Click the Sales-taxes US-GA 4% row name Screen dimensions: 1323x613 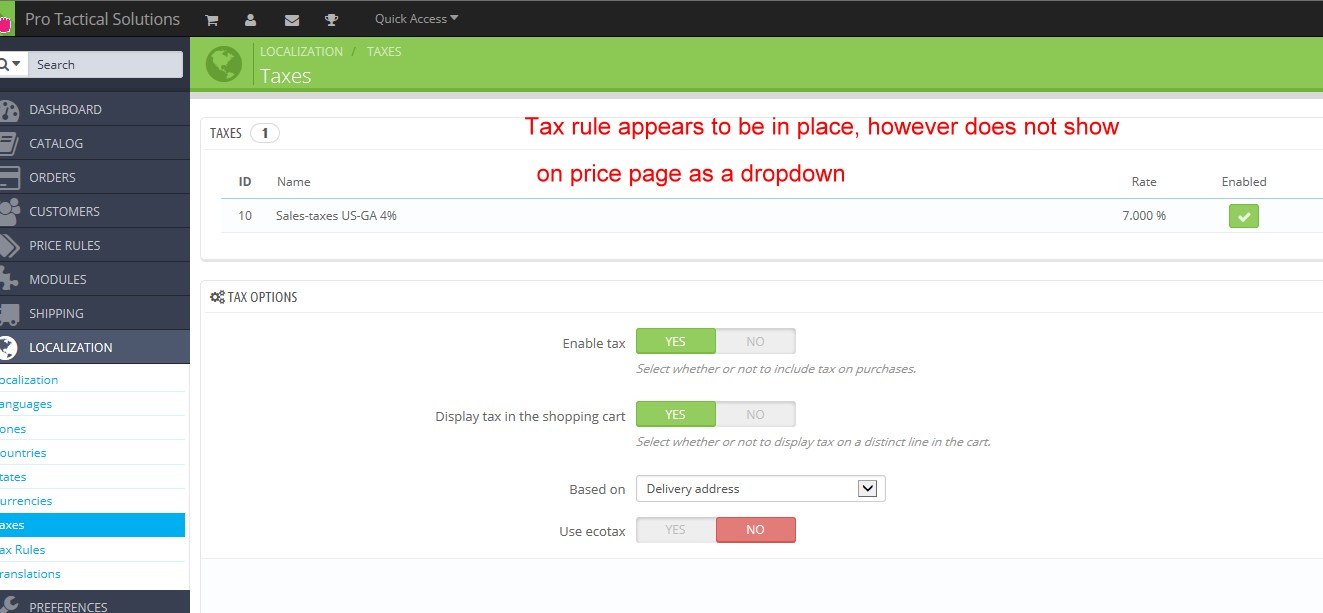click(336, 216)
